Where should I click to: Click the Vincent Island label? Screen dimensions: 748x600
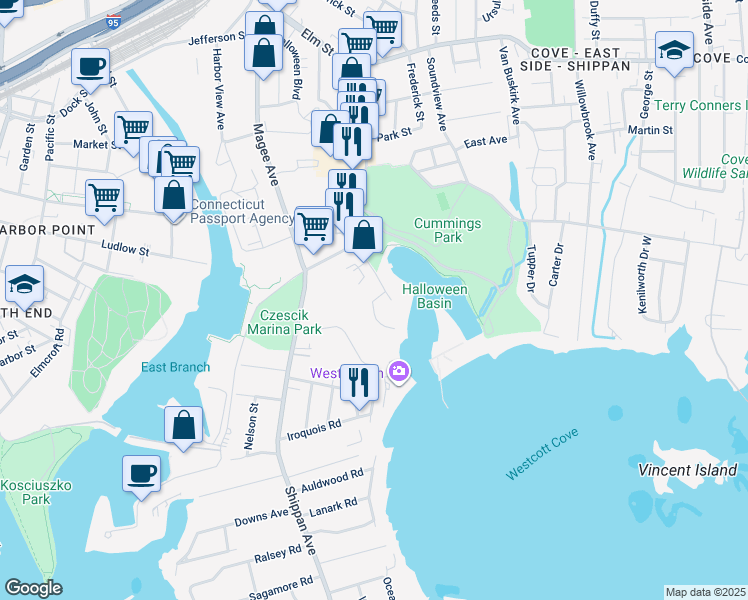click(688, 469)
